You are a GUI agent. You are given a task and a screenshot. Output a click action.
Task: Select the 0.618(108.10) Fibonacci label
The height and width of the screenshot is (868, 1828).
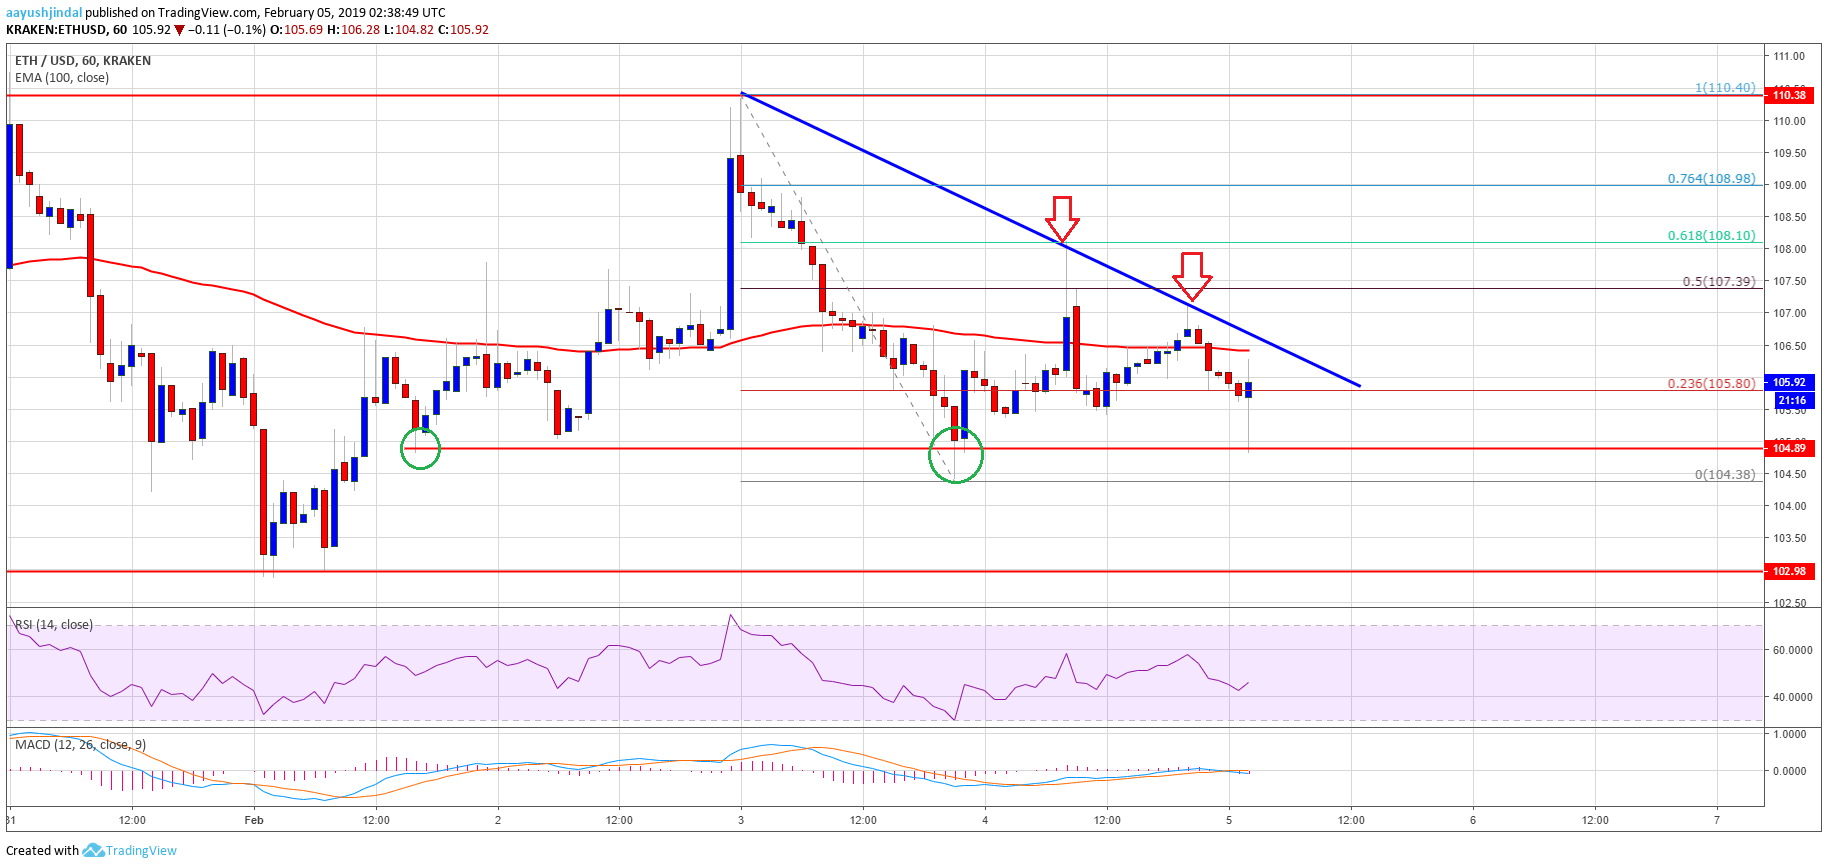[1711, 236]
